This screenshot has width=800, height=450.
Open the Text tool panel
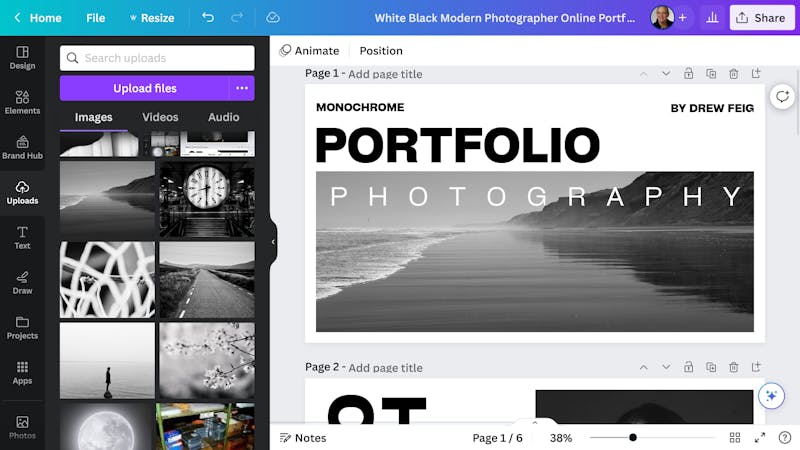click(x=22, y=238)
